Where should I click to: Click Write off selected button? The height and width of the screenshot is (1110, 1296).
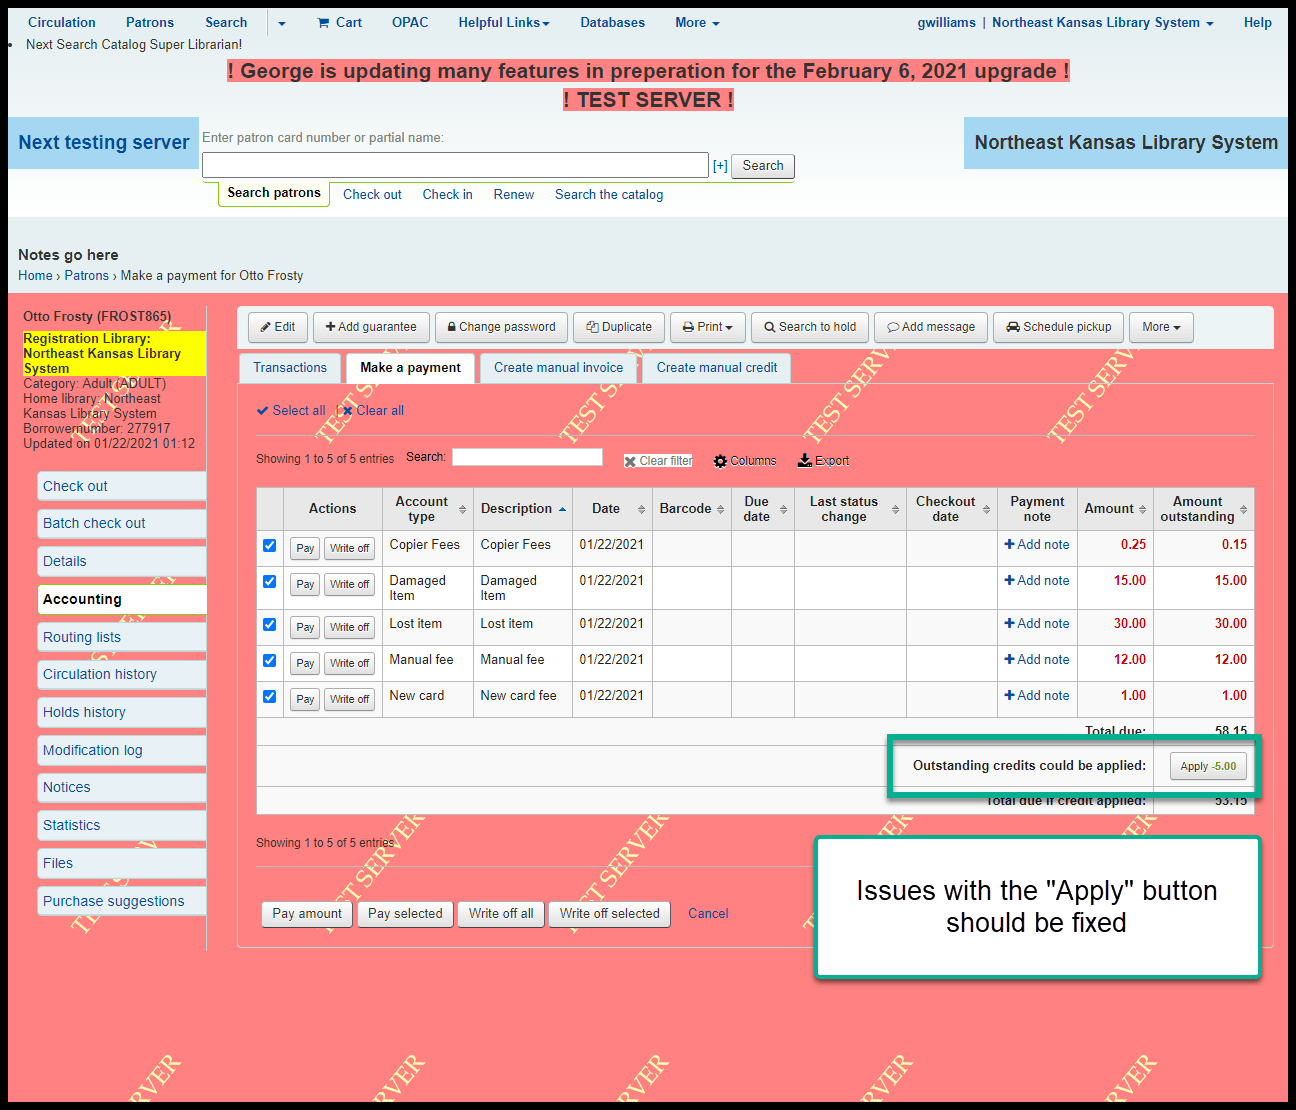coord(610,914)
